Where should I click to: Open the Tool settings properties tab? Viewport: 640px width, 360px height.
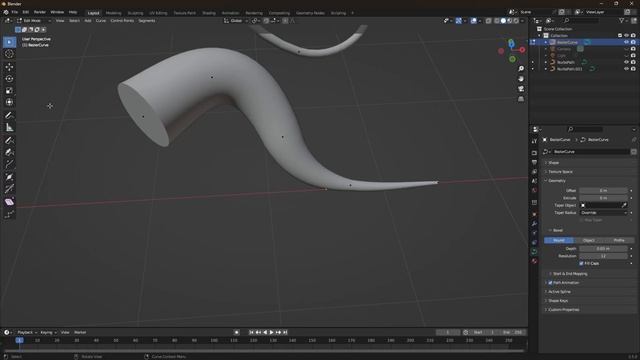coord(534,141)
